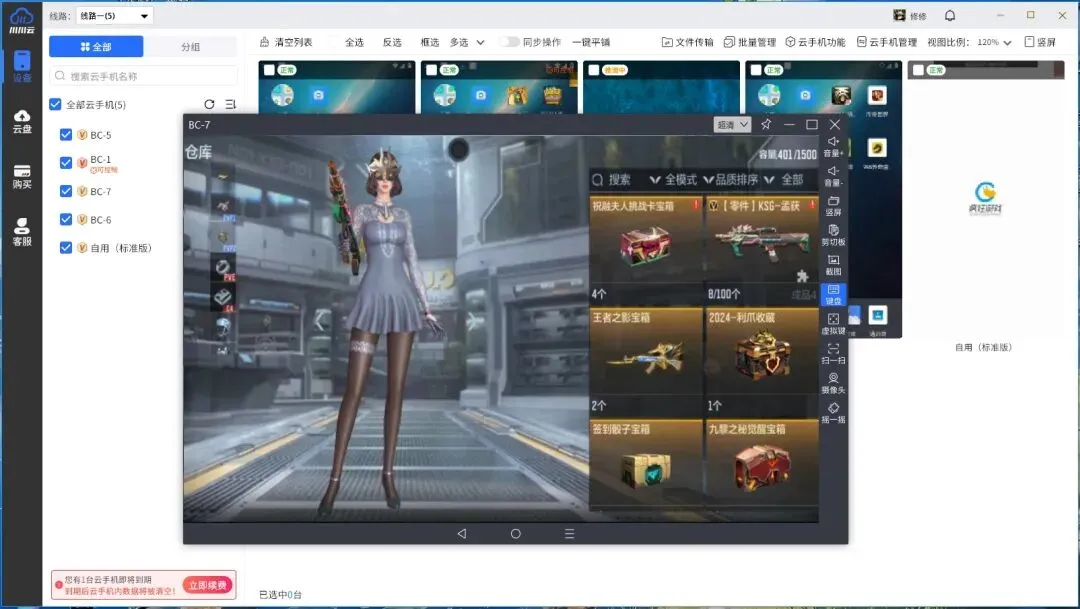Toggle the 键盘 keyboard tool
This screenshot has height=609, width=1080.
click(x=833, y=294)
